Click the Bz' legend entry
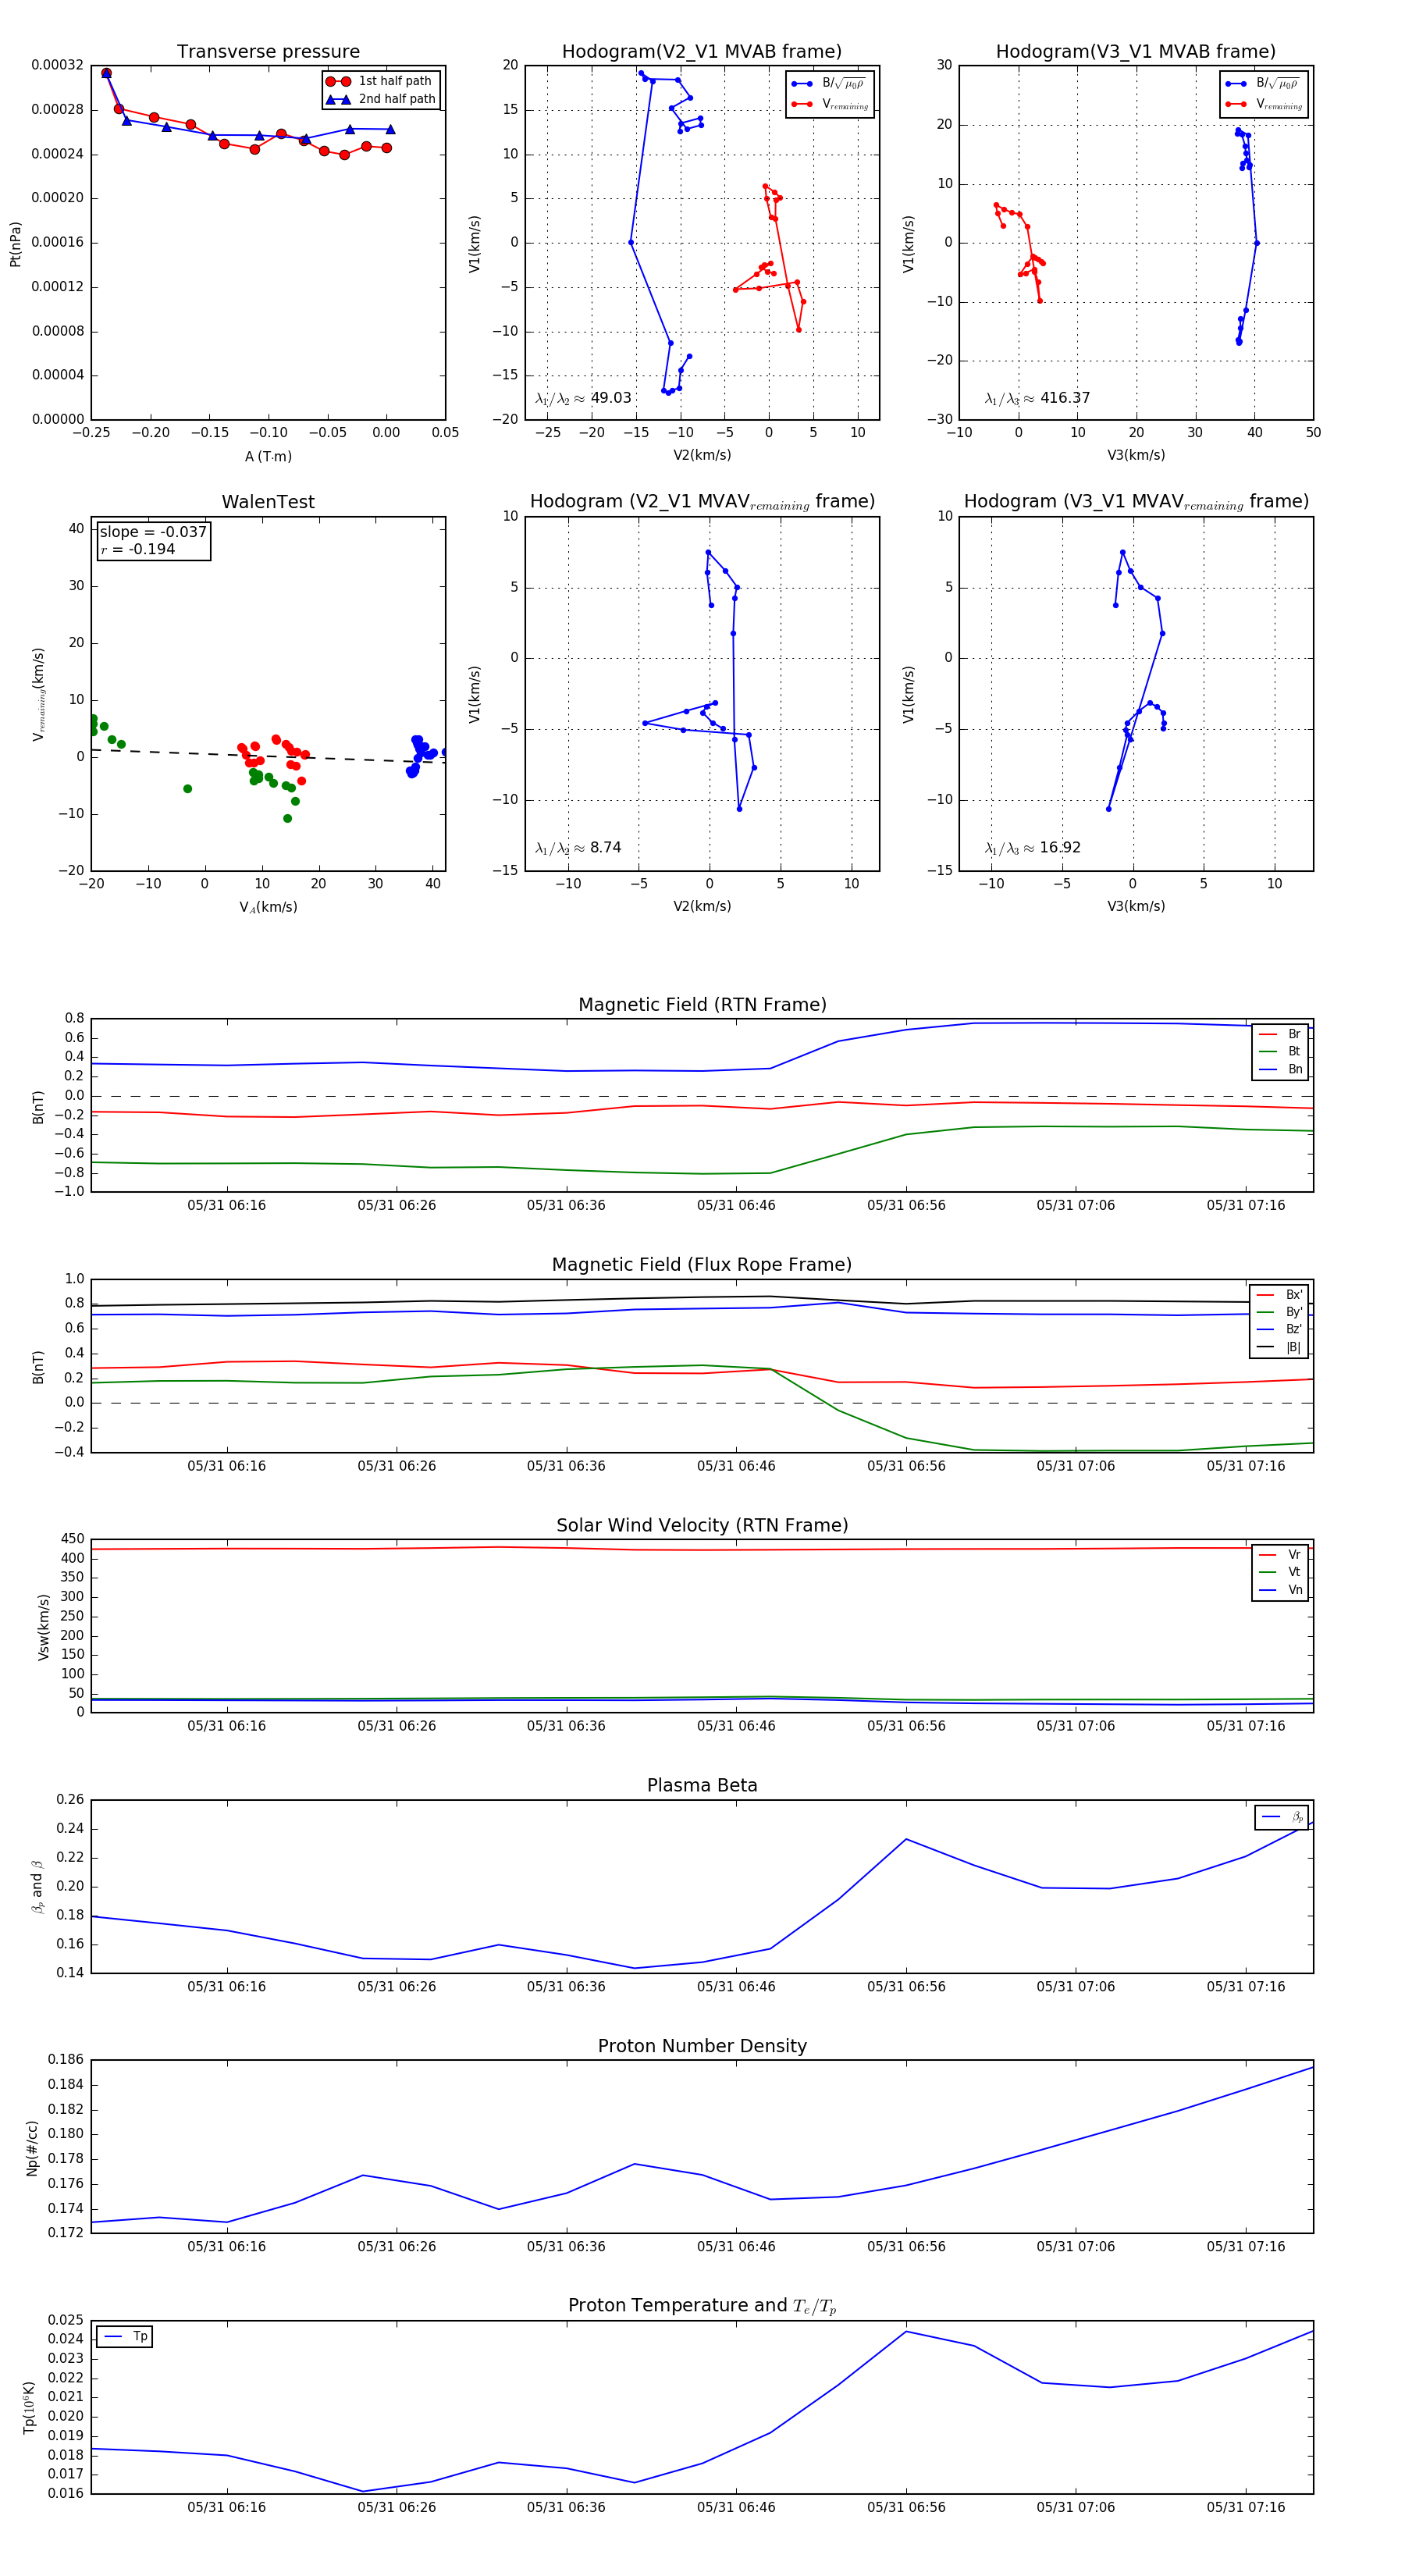 click(1280, 1329)
